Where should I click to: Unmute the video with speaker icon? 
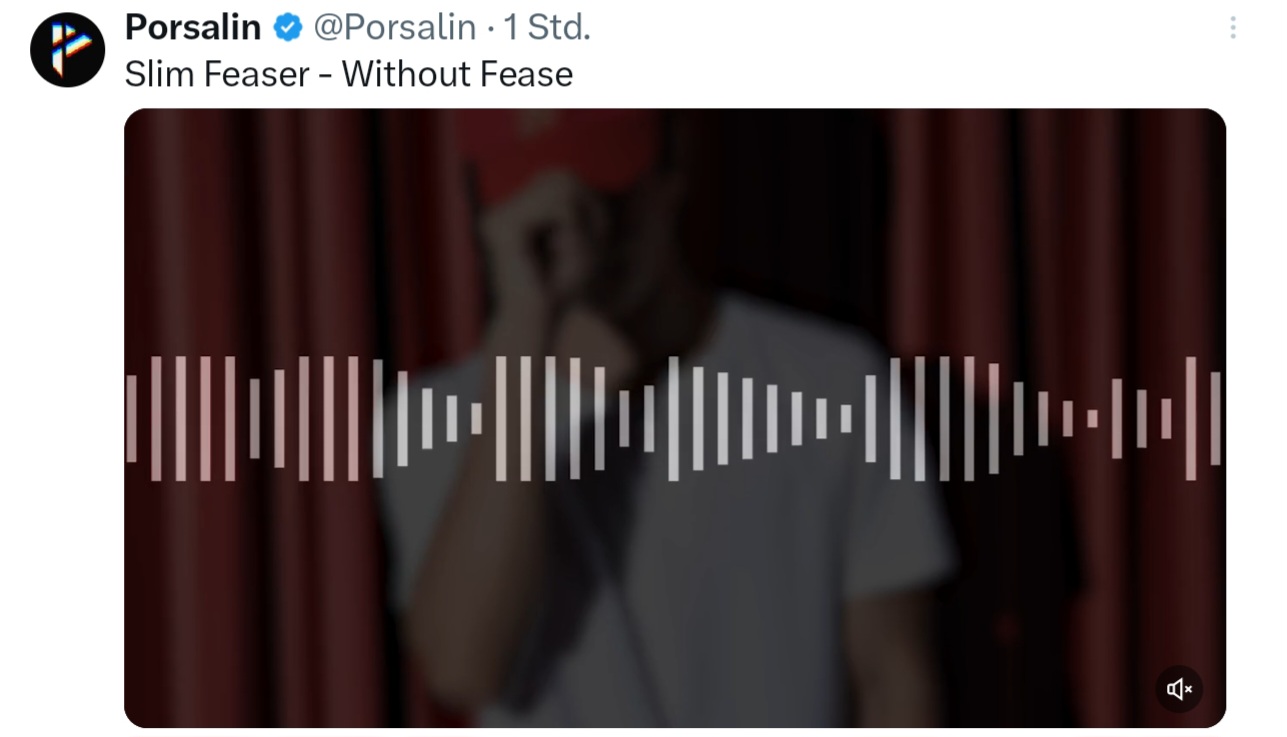1179,688
